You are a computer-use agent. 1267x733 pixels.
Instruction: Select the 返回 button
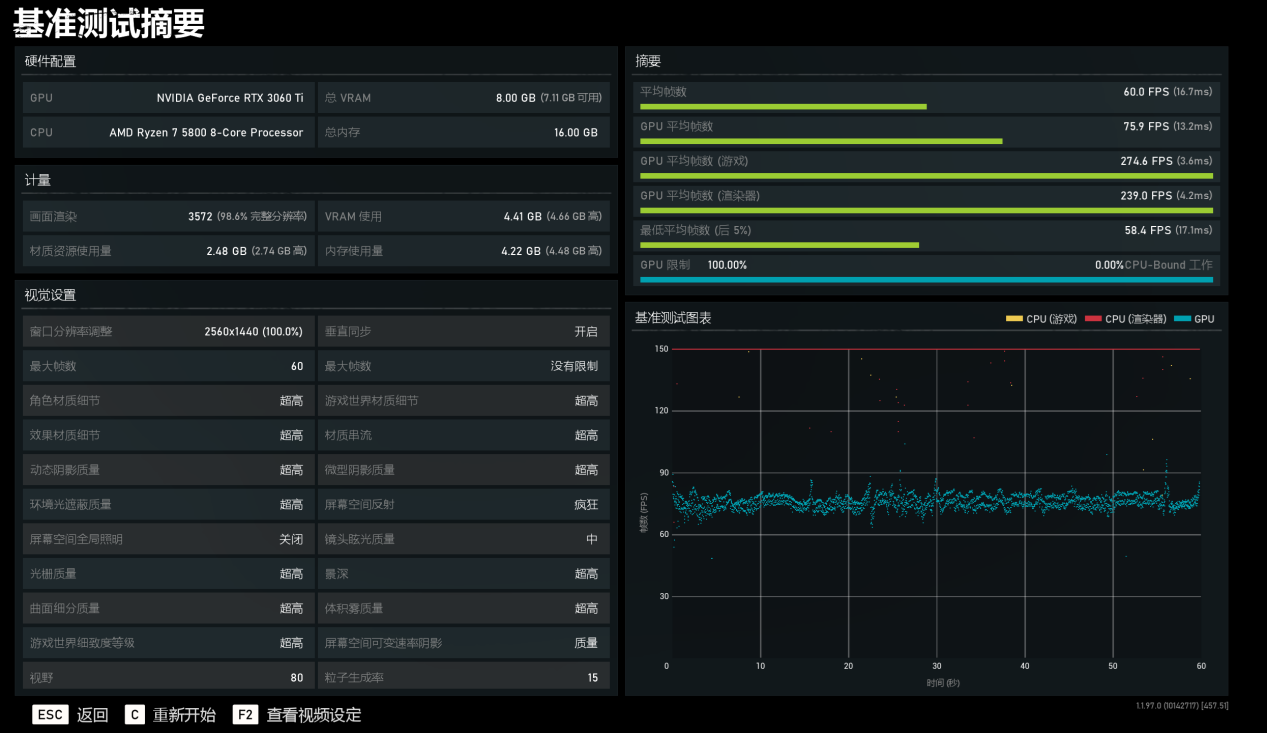93,715
